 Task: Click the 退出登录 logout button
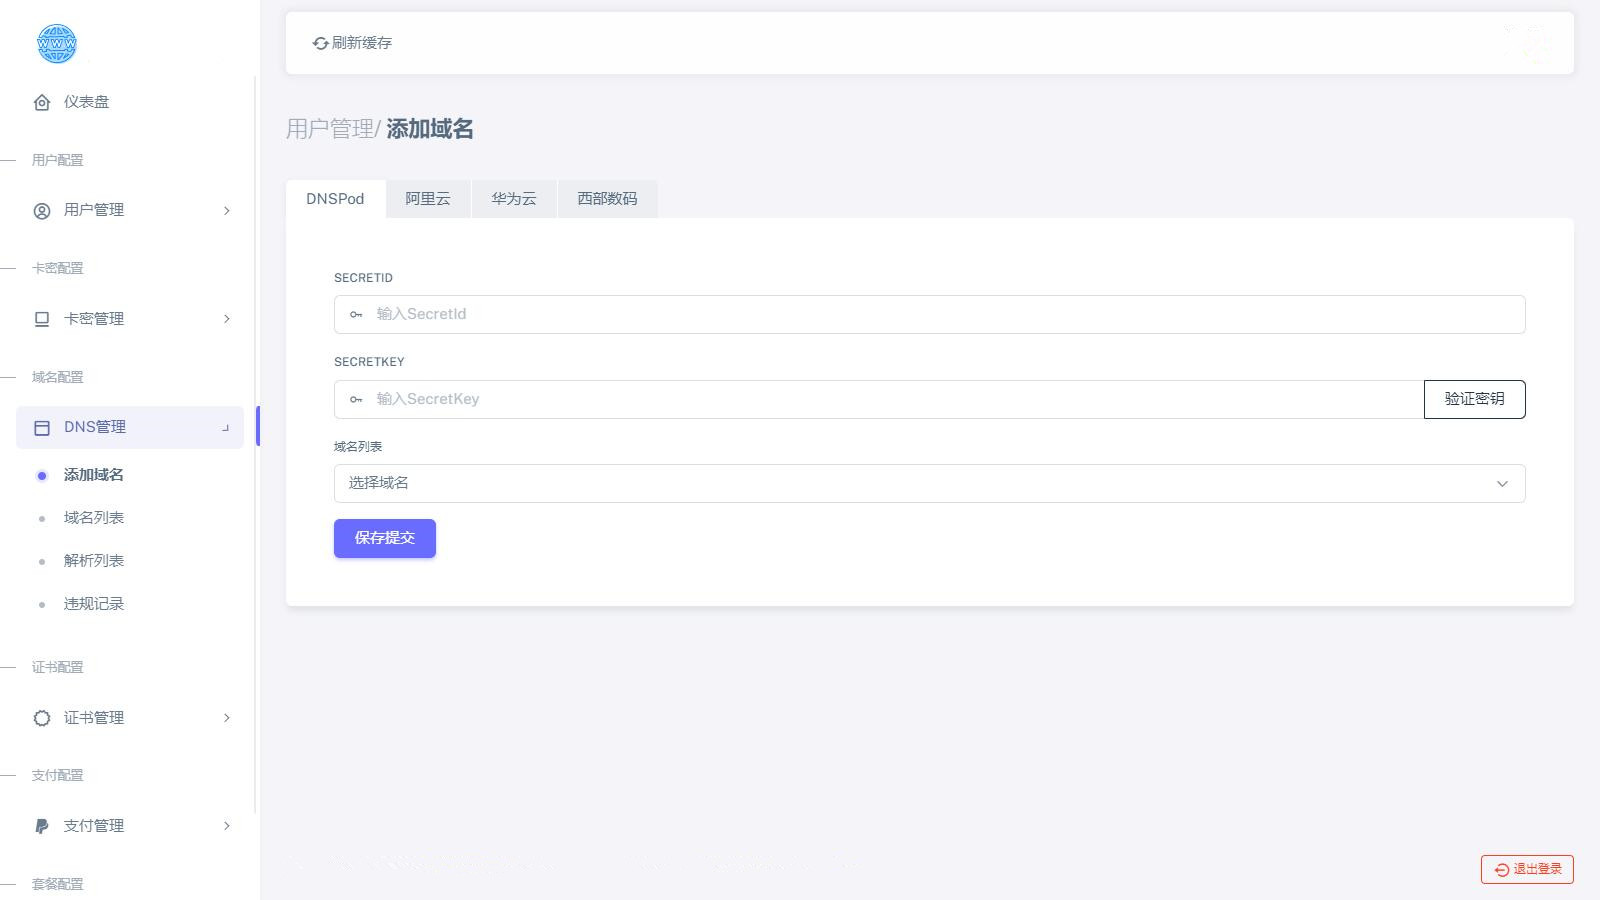(1527, 869)
